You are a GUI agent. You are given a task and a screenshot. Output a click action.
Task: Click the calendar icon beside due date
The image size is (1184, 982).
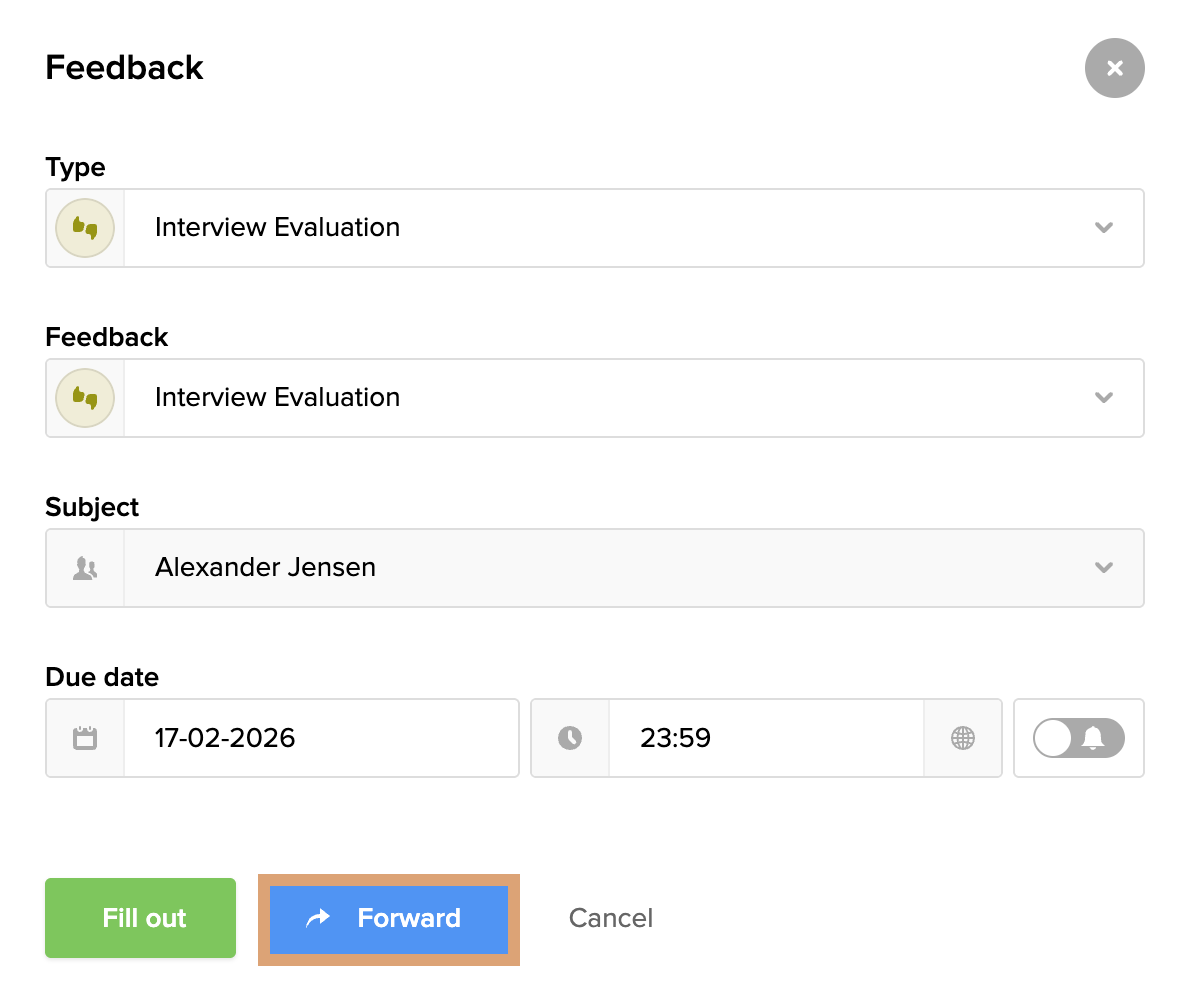(x=85, y=738)
